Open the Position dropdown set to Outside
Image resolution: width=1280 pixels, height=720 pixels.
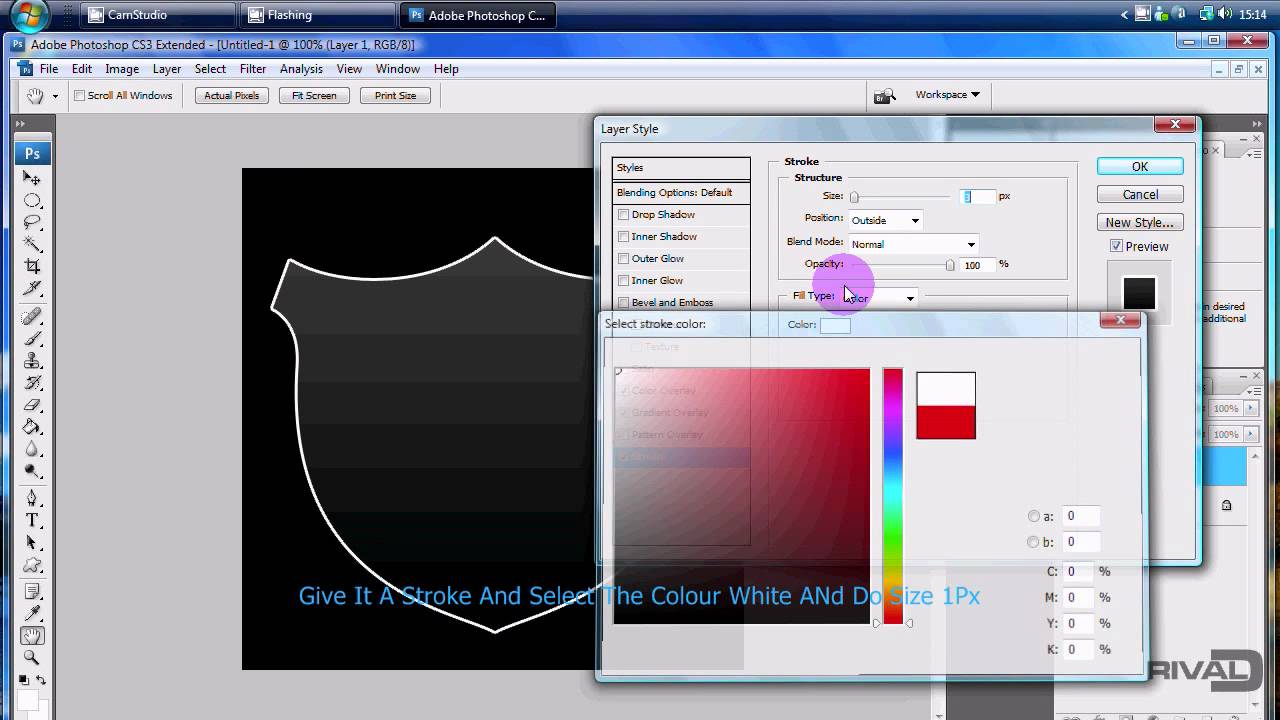point(885,220)
